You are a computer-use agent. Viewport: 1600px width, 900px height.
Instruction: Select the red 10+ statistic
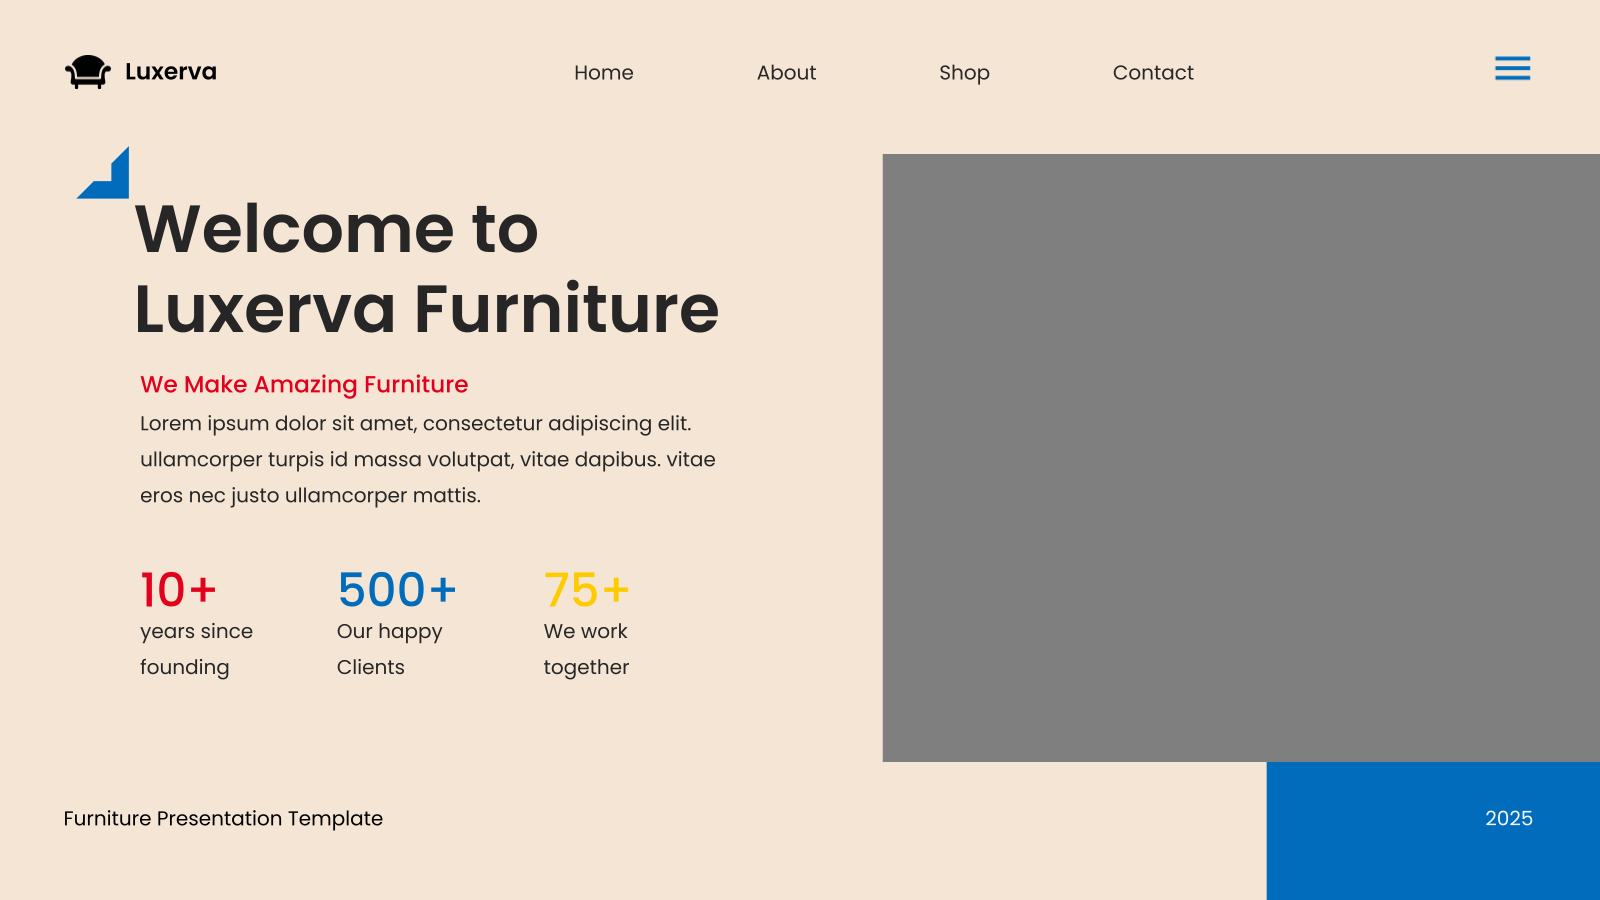(178, 590)
